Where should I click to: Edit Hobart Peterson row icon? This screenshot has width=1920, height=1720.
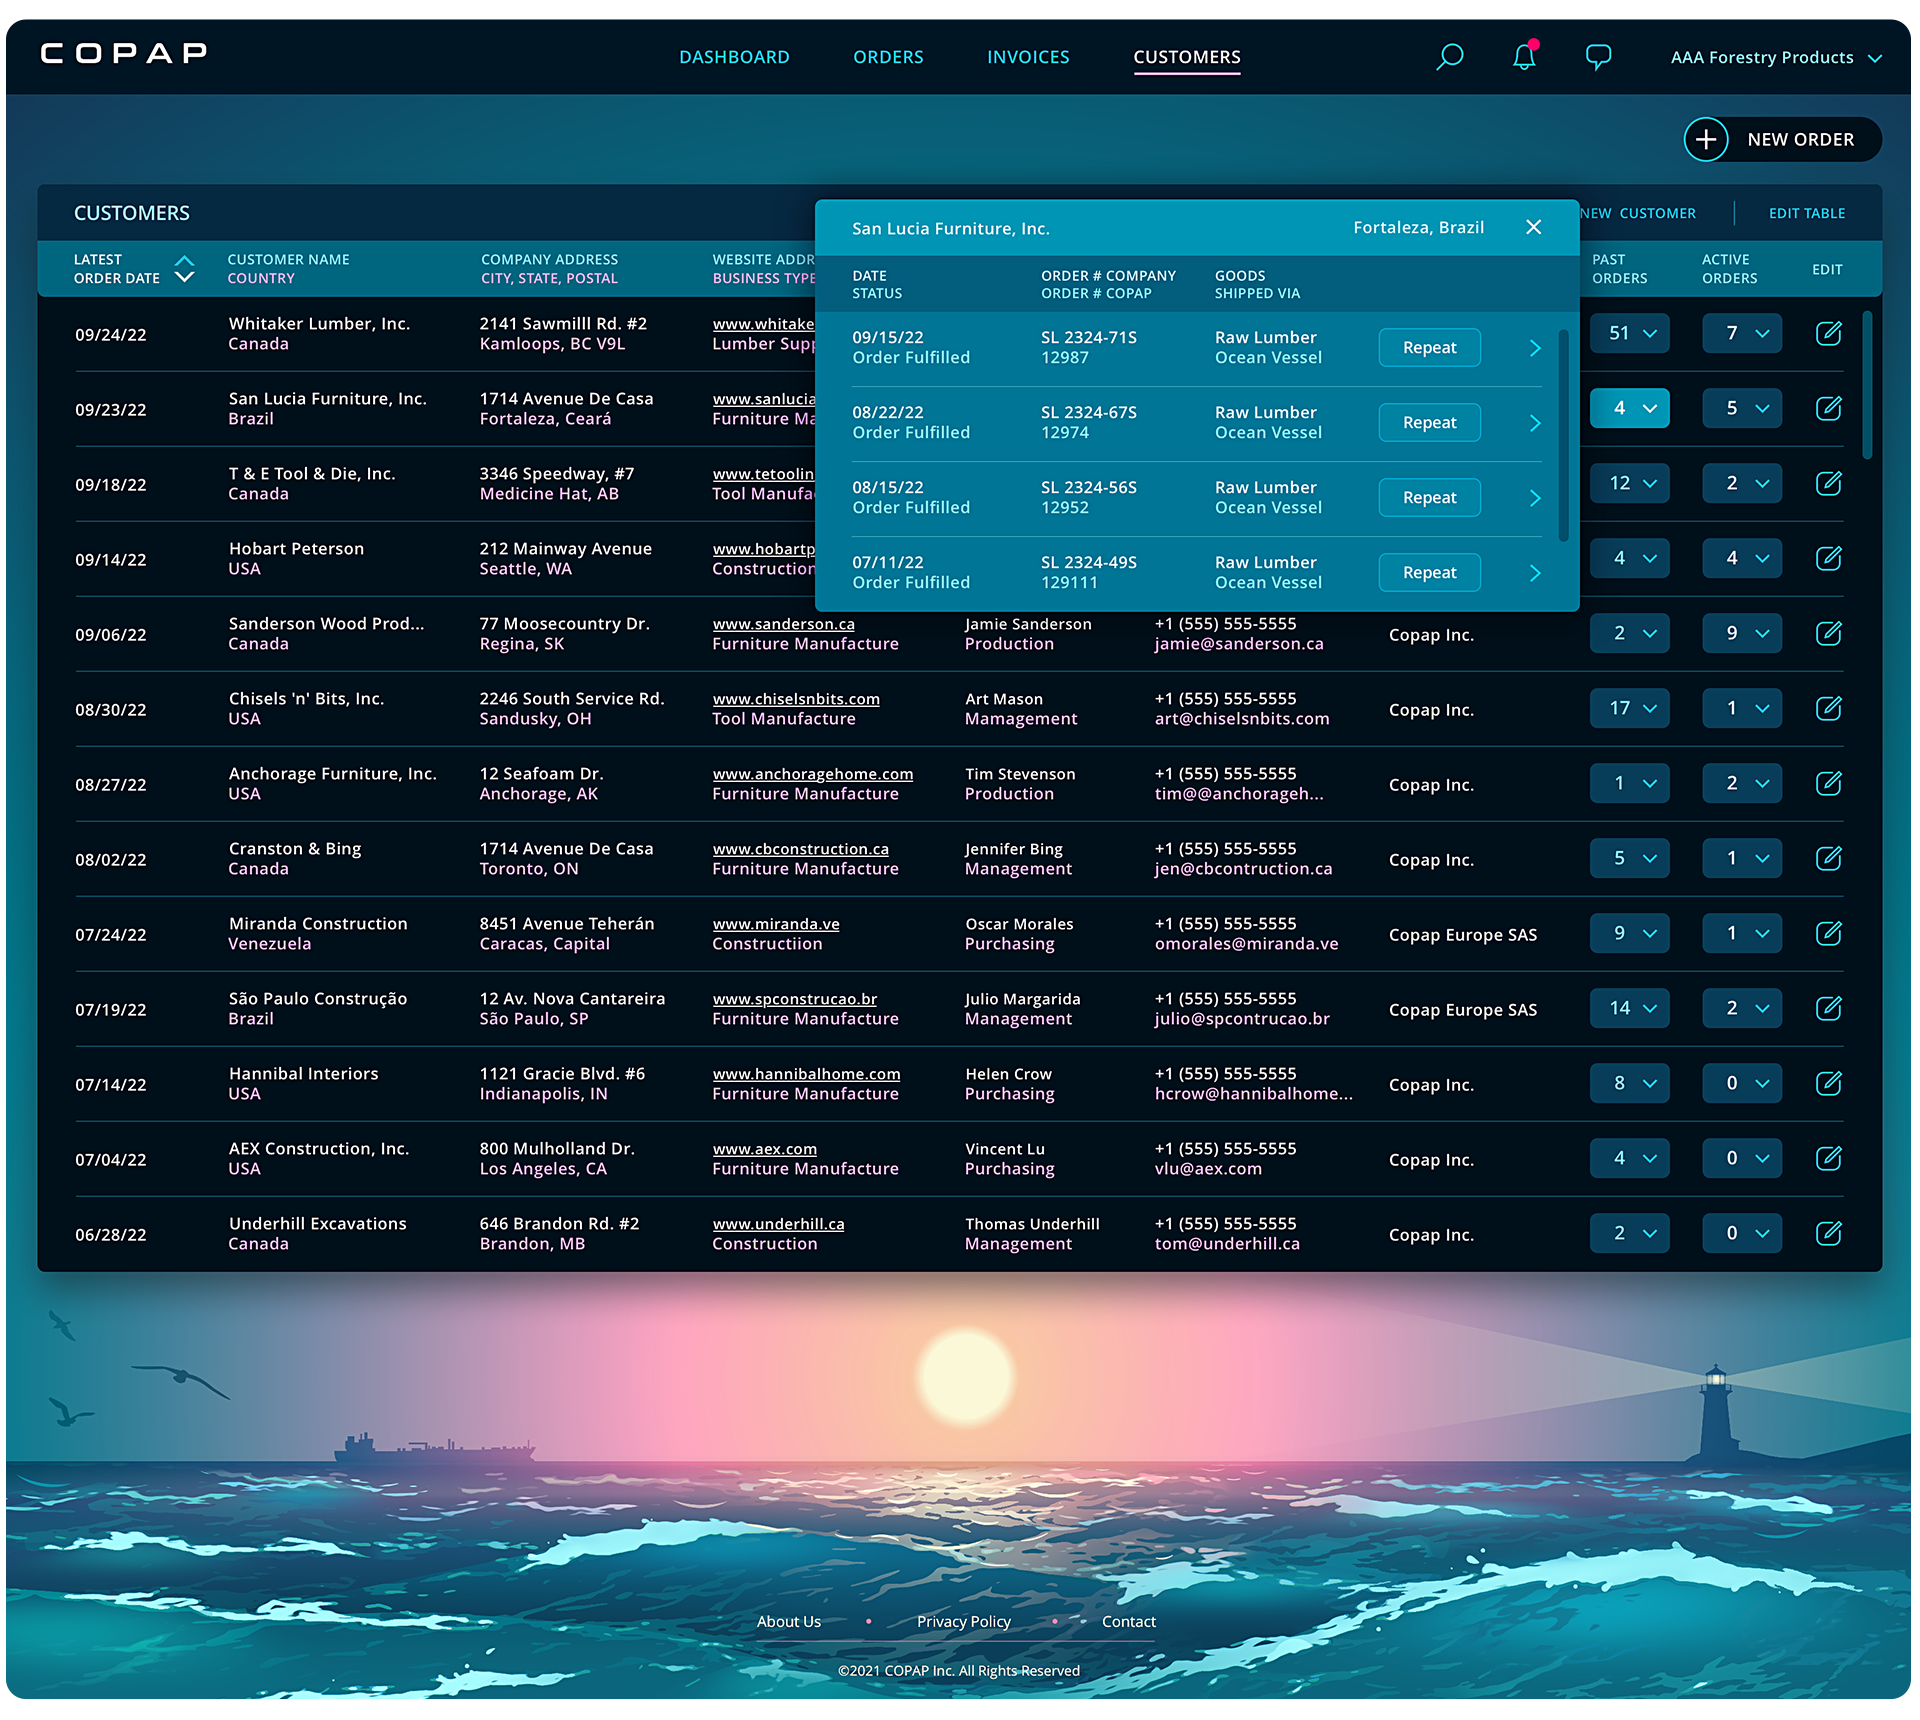[1828, 558]
